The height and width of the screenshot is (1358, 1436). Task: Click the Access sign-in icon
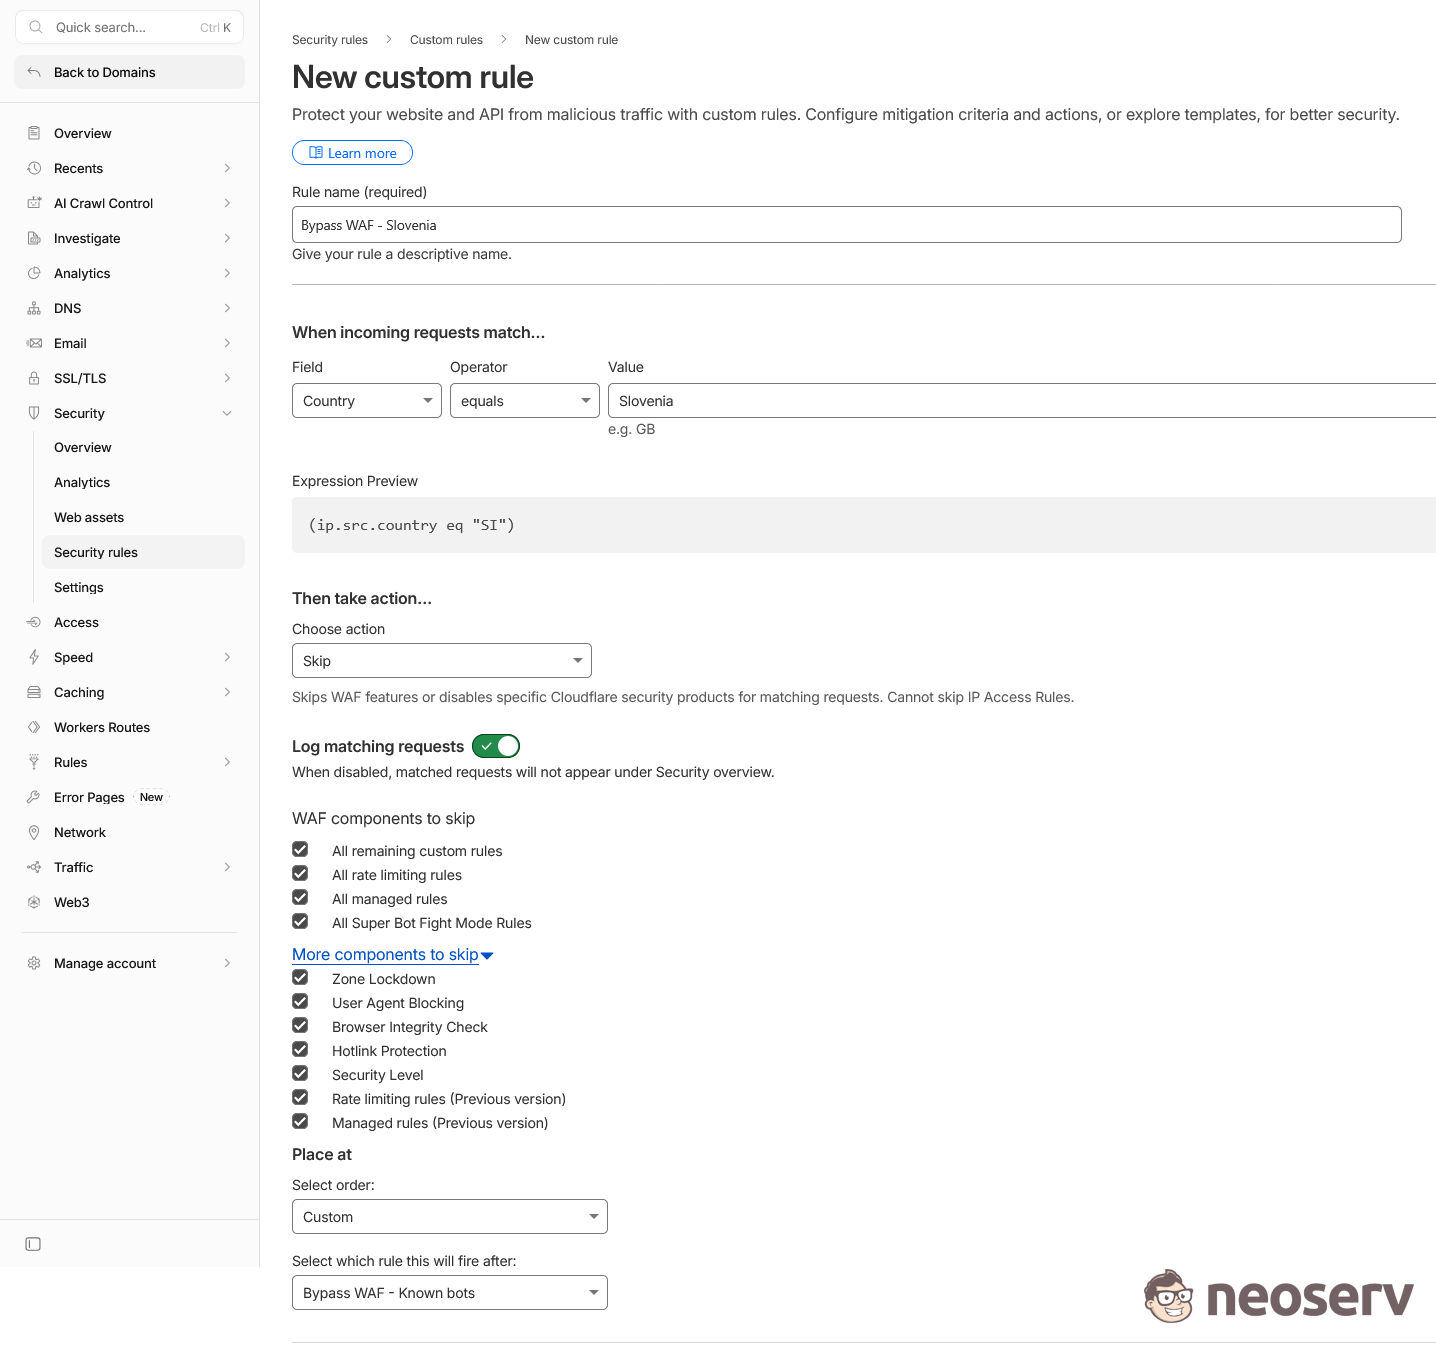coord(34,622)
